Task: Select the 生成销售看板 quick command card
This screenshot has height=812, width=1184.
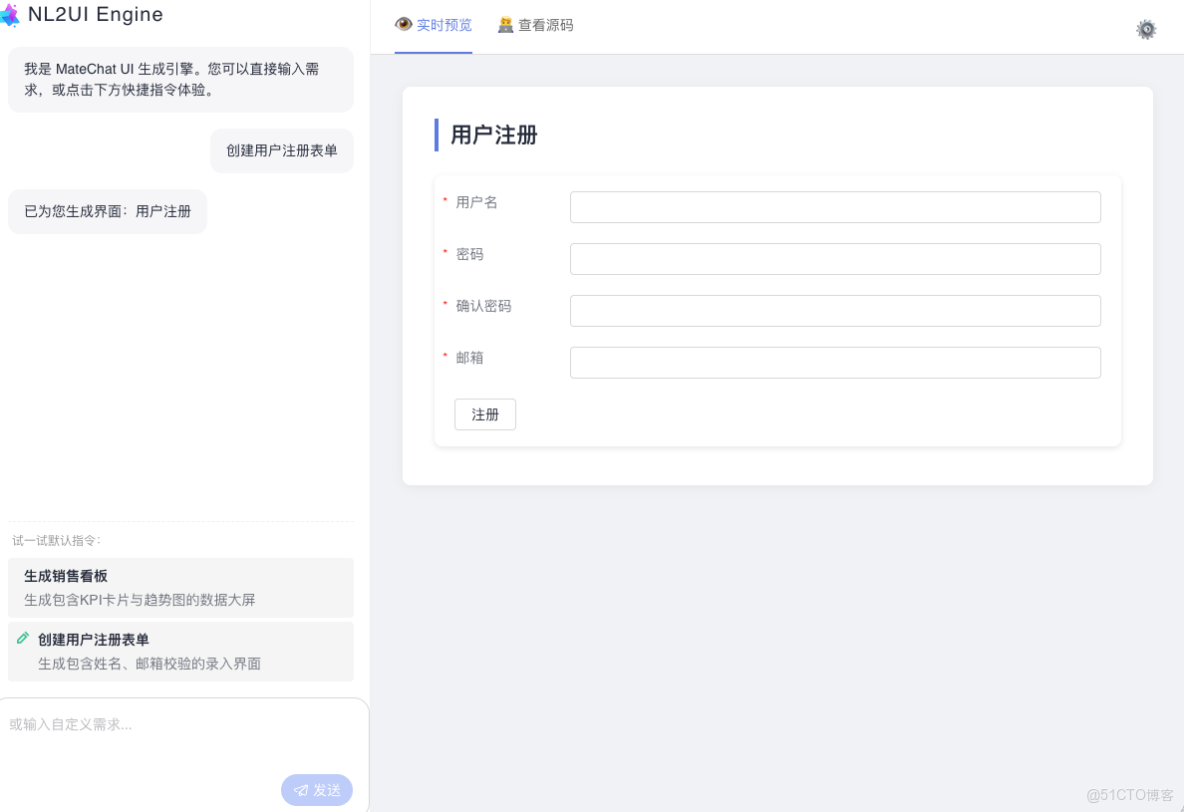Action: [180, 589]
